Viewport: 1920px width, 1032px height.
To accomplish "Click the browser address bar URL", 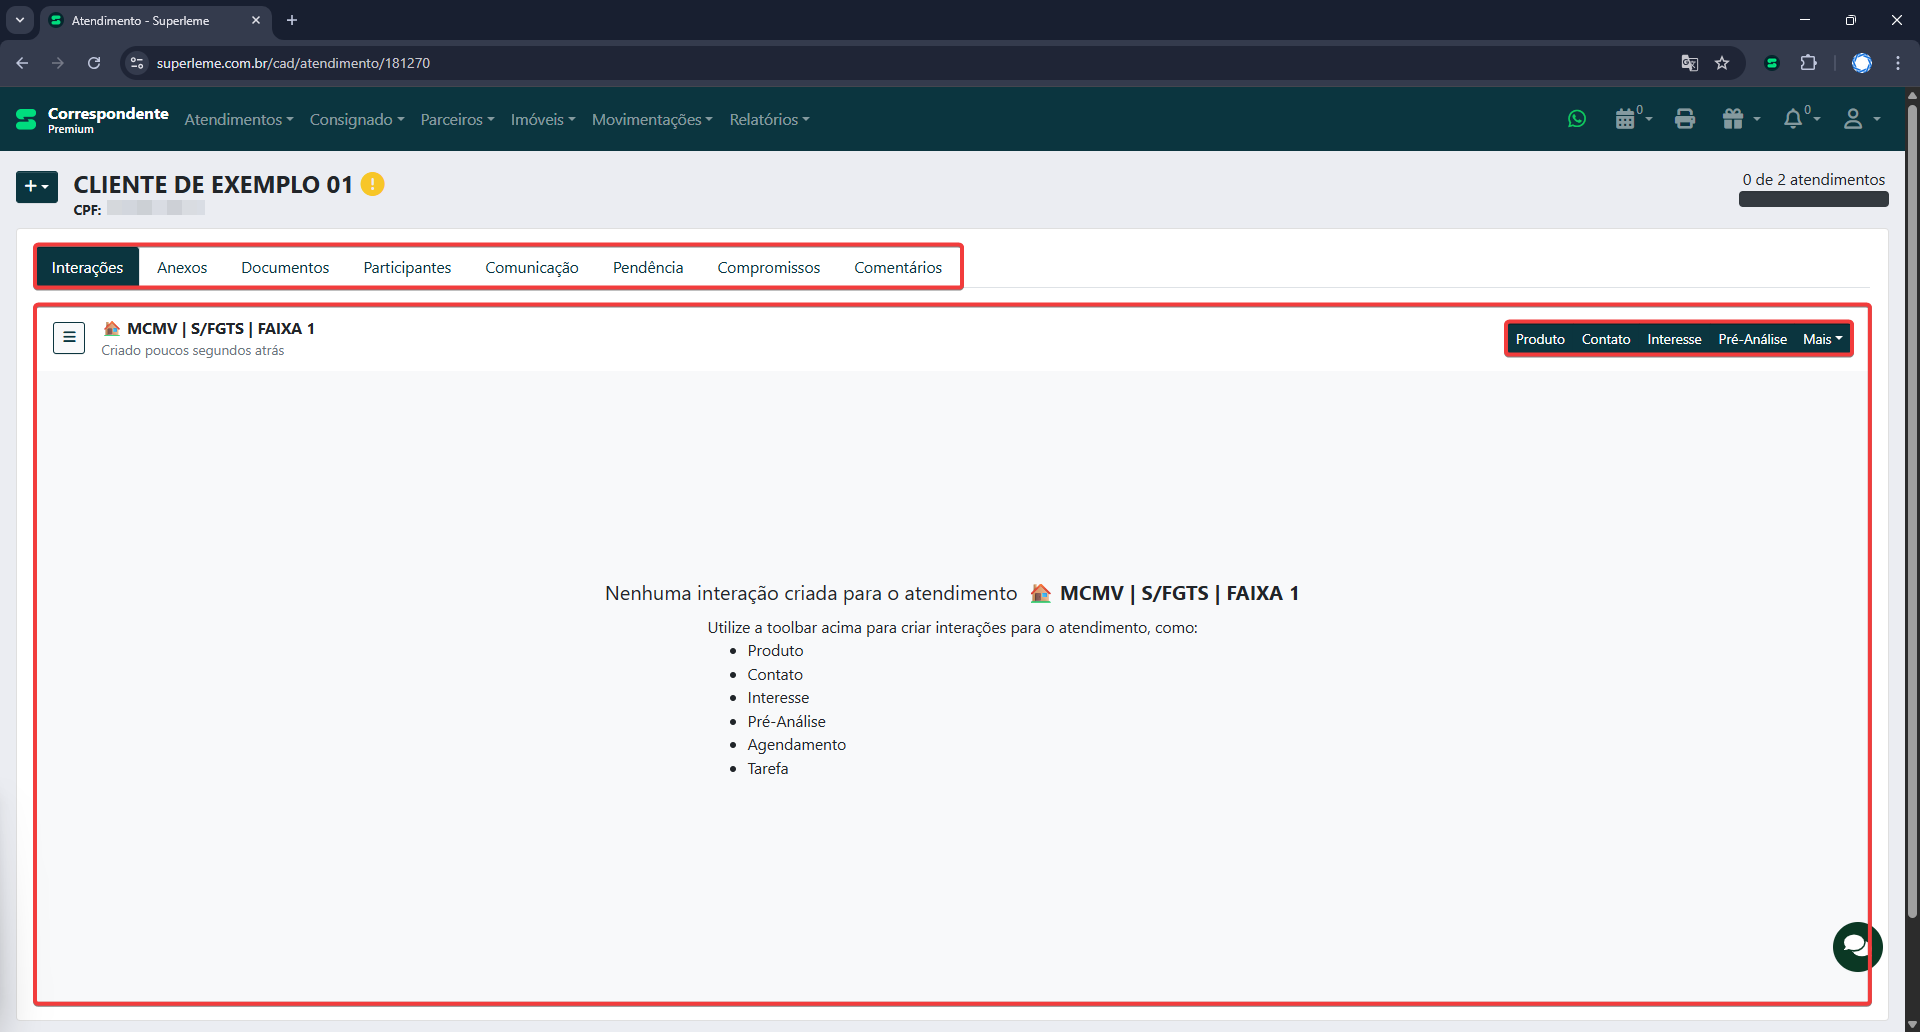I will [x=293, y=63].
